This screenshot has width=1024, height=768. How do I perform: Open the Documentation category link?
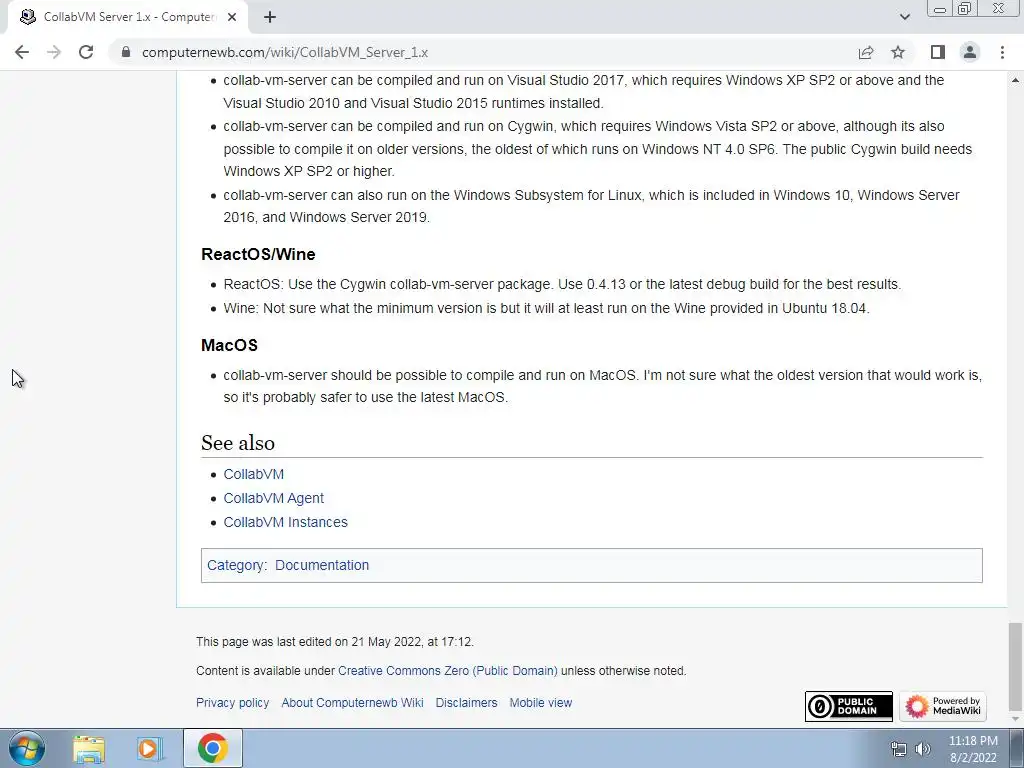(322, 566)
